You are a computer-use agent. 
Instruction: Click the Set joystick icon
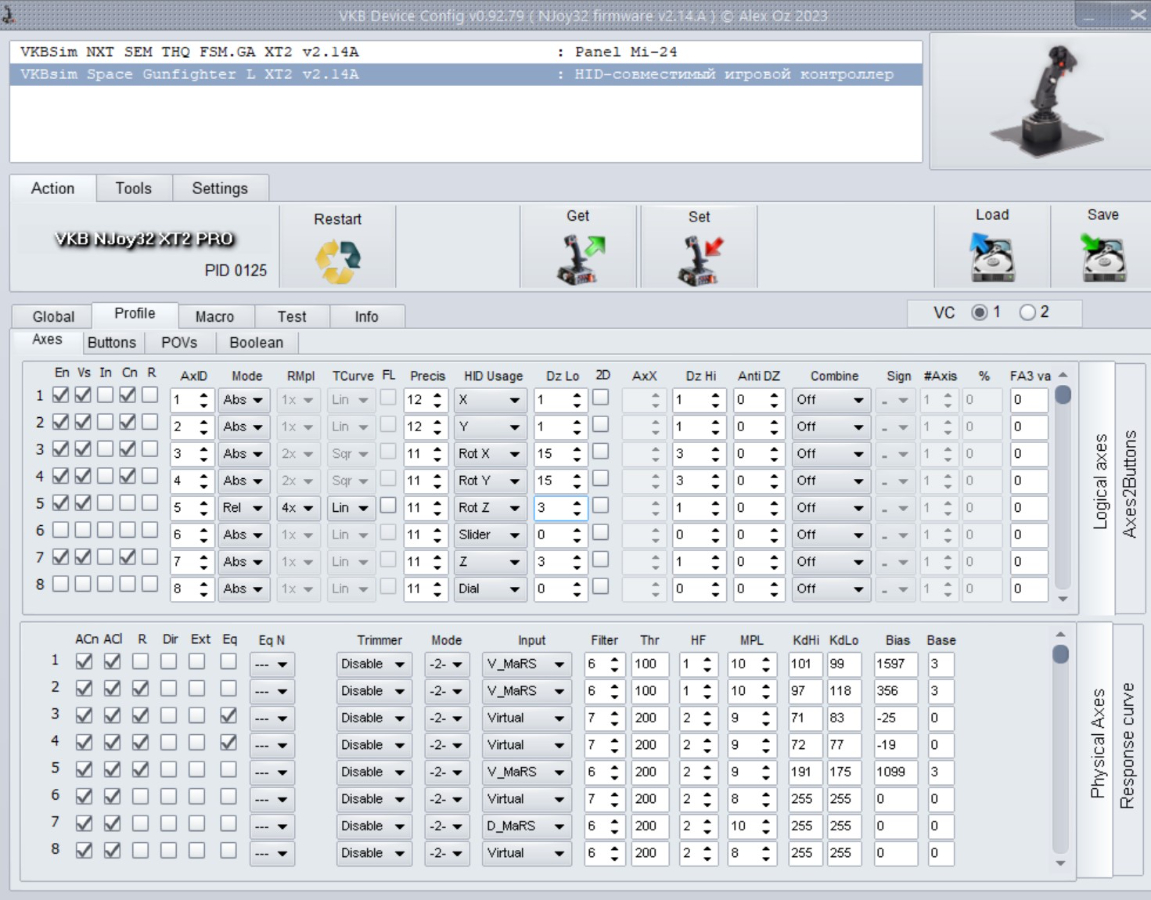[699, 260]
